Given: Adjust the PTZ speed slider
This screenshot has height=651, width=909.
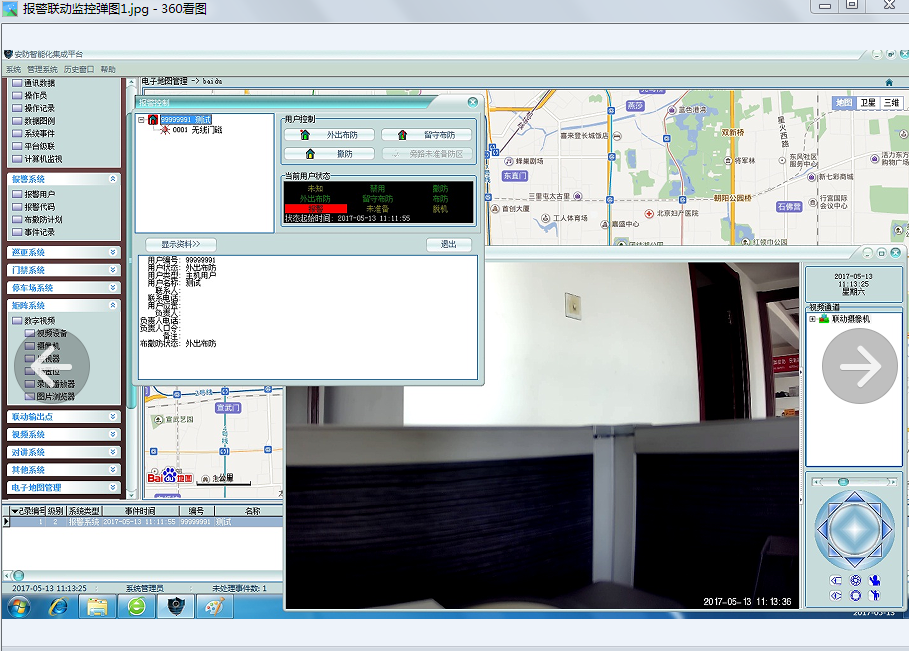Looking at the screenshot, I should [x=844, y=482].
